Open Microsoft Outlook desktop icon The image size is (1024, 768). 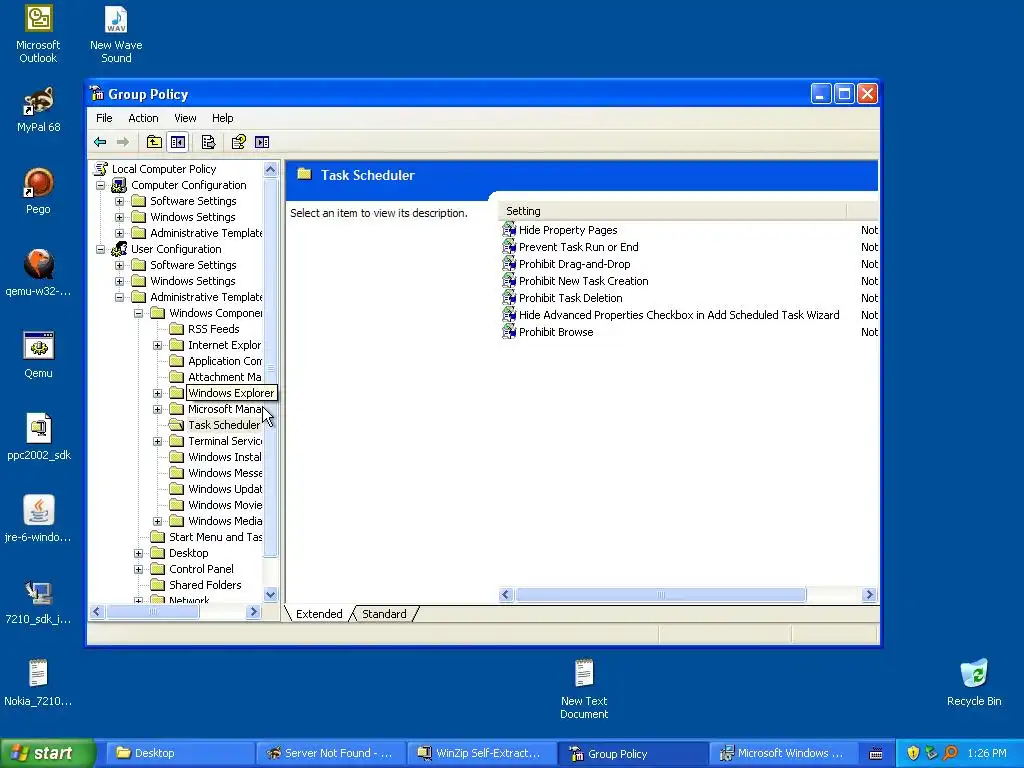(x=38, y=34)
